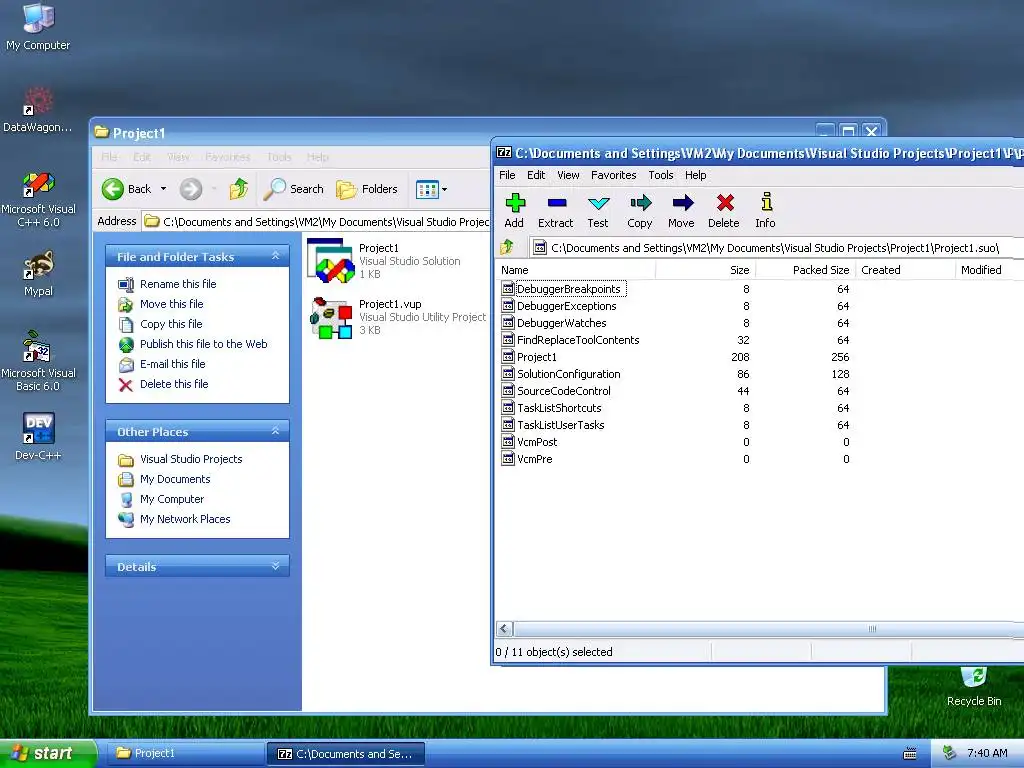Open Visual Studio Projects in Other Places
The image size is (1024, 768).
(x=191, y=459)
